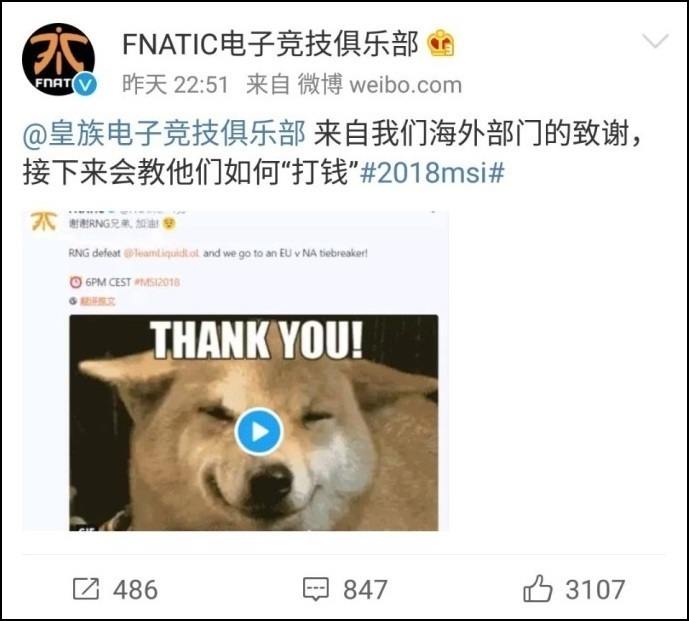Click the small Fnatic logo in embedded tweet
This screenshot has height=621, width=689.
(x=44, y=221)
